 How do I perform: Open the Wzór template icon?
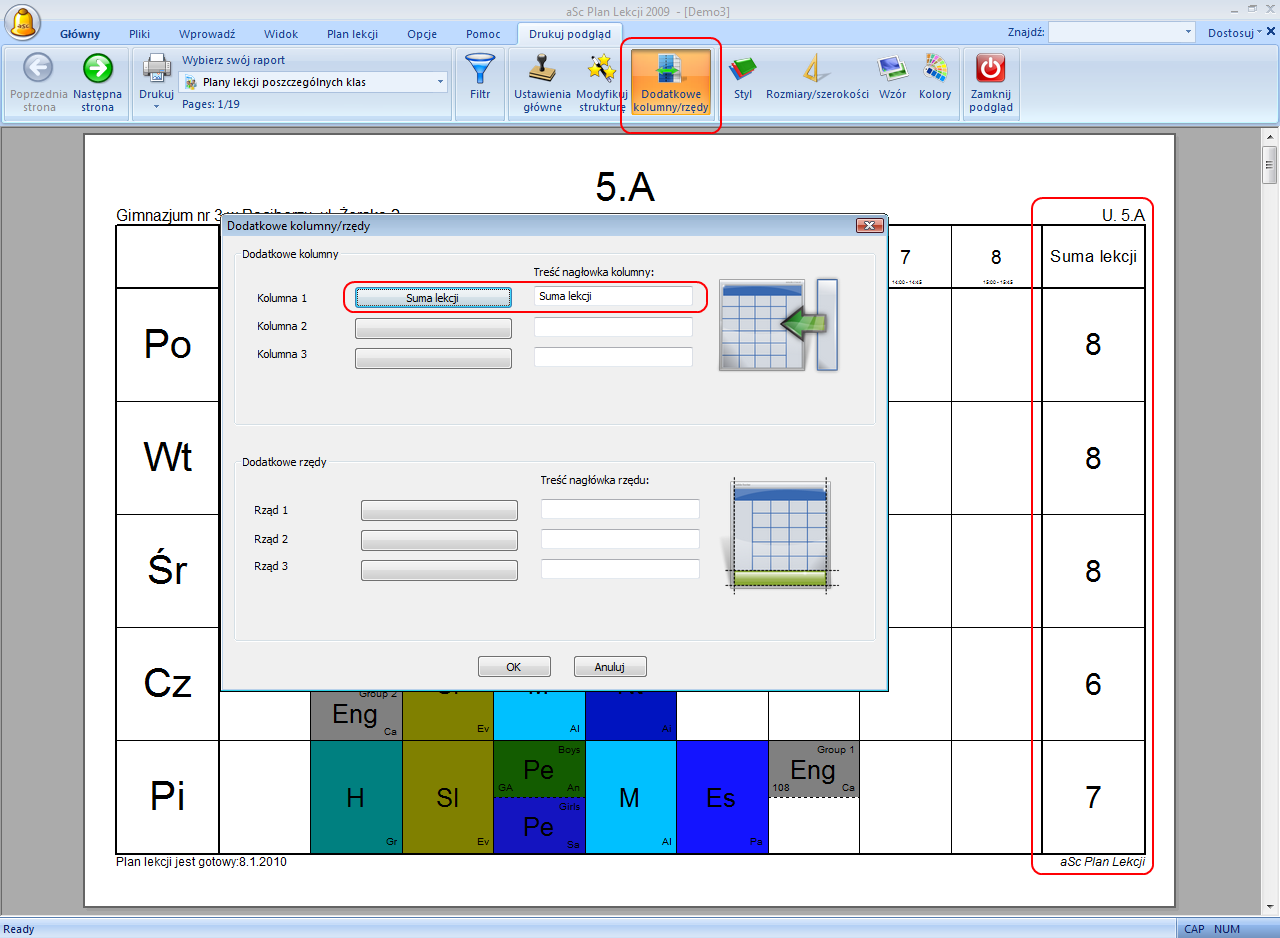coord(893,79)
